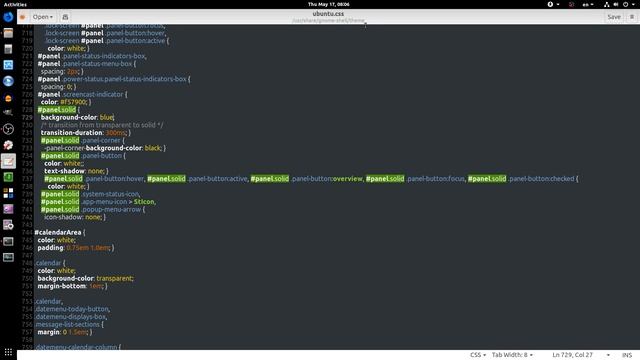Open the green app icon in the dock
640x360 pixels.
pyautogui.click(x=8, y=177)
